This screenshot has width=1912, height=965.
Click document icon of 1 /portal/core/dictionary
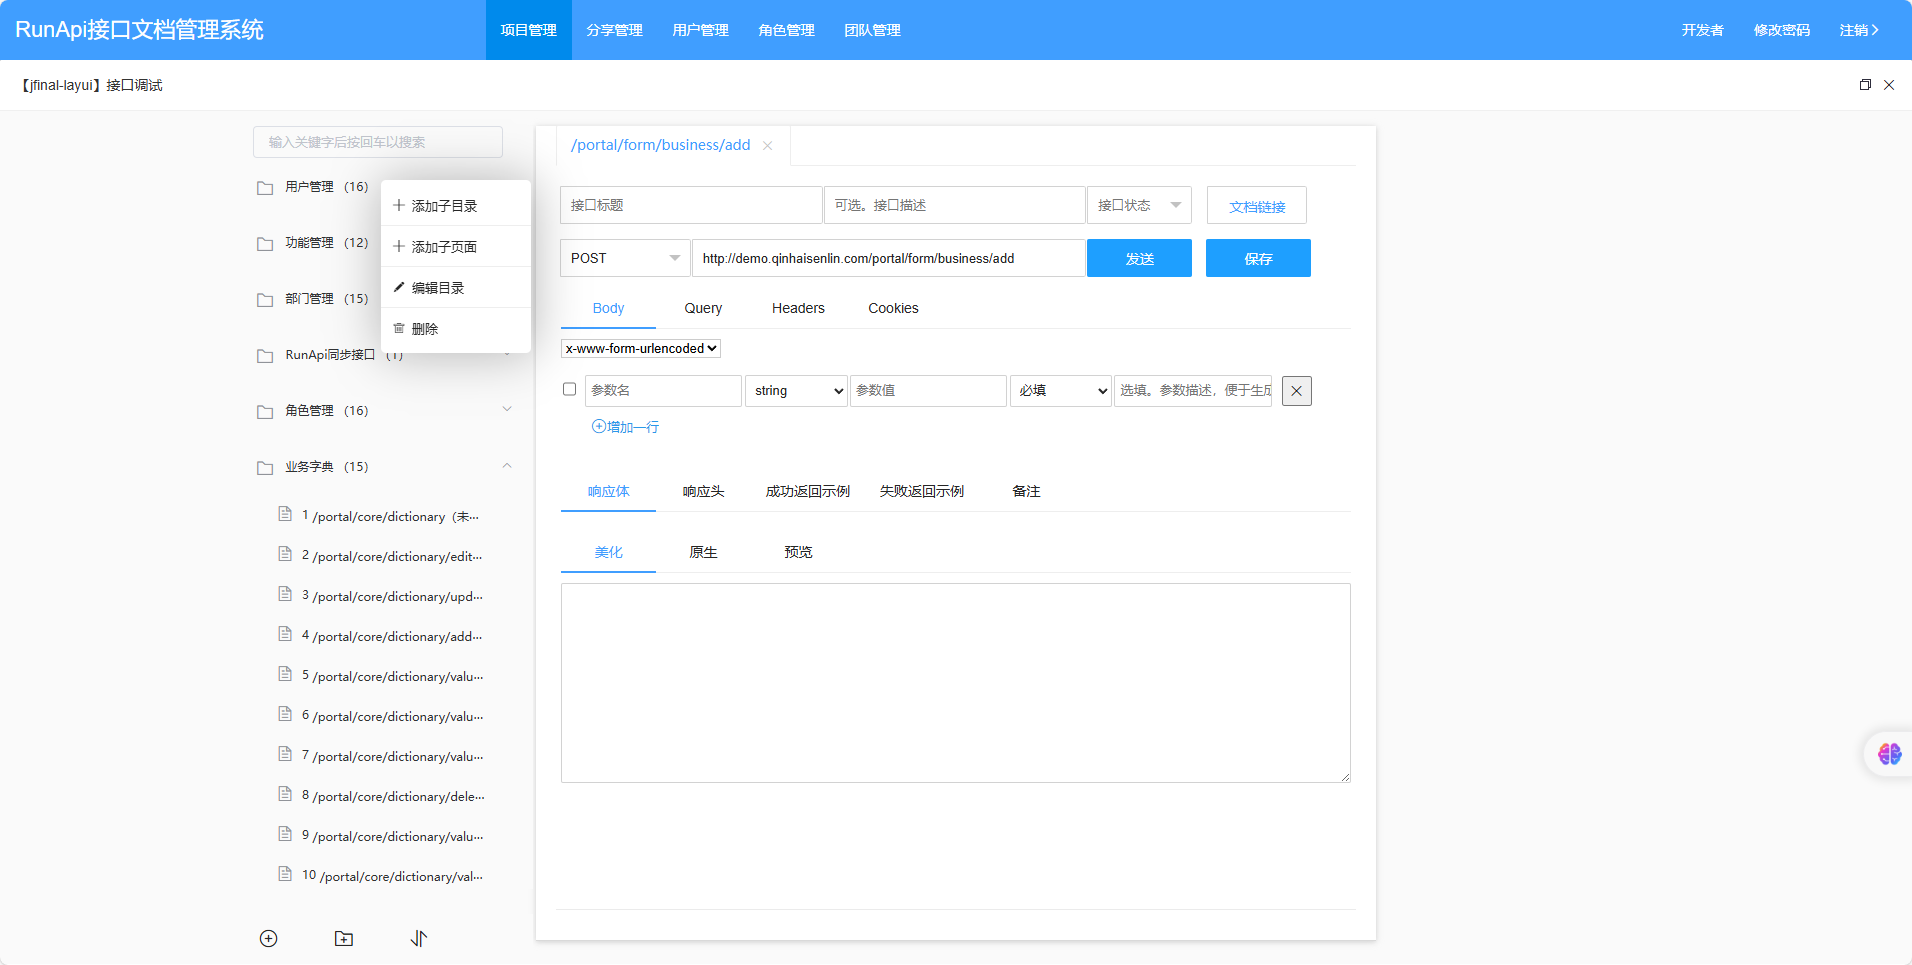[x=285, y=514]
